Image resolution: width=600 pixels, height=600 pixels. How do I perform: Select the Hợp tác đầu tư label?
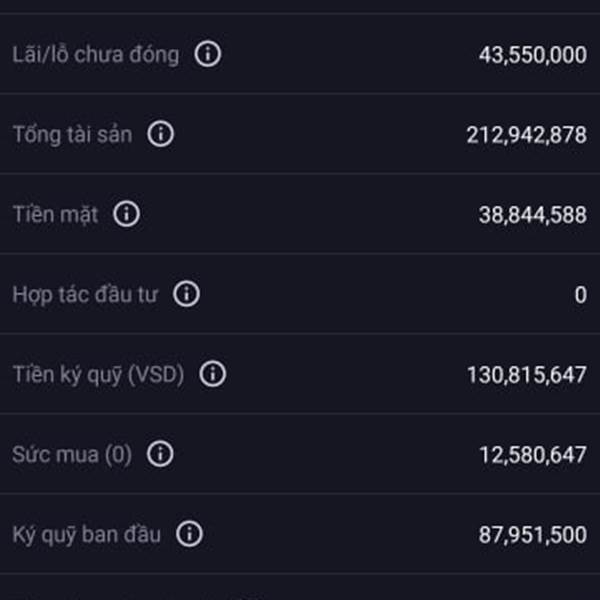click(x=85, y=295)
